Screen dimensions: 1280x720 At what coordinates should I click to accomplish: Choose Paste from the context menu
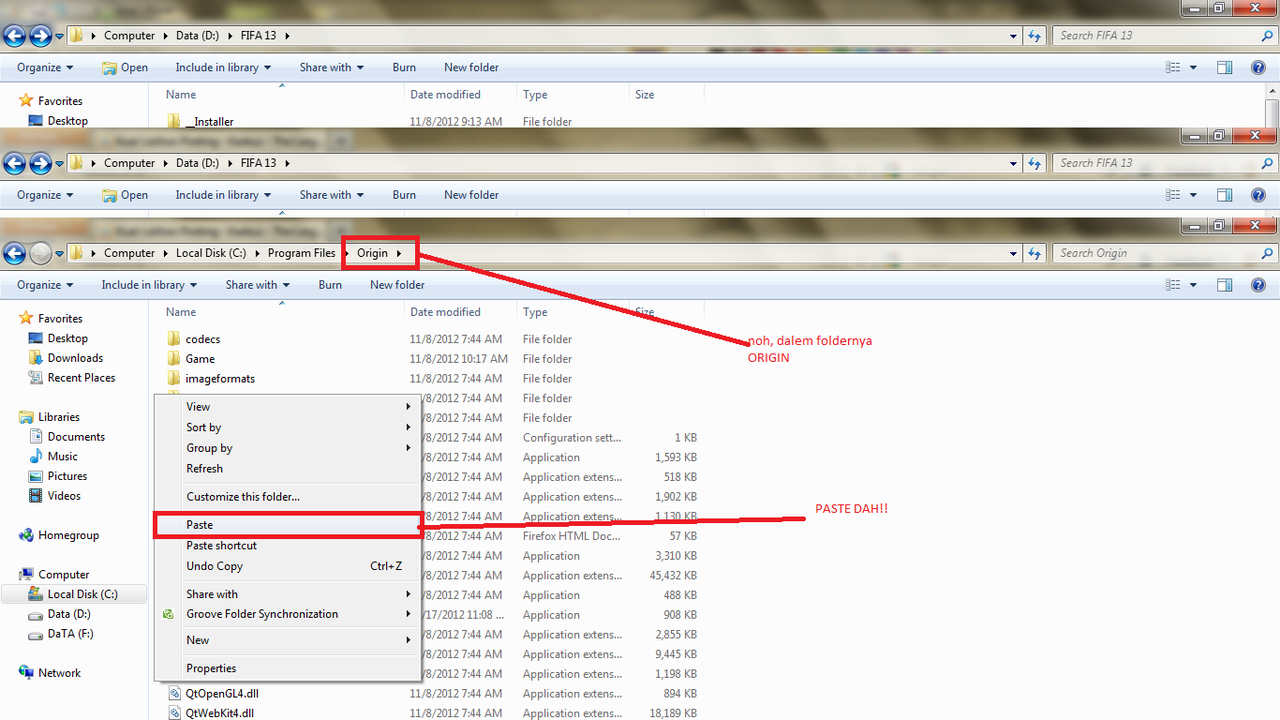[x=287, y=525]
